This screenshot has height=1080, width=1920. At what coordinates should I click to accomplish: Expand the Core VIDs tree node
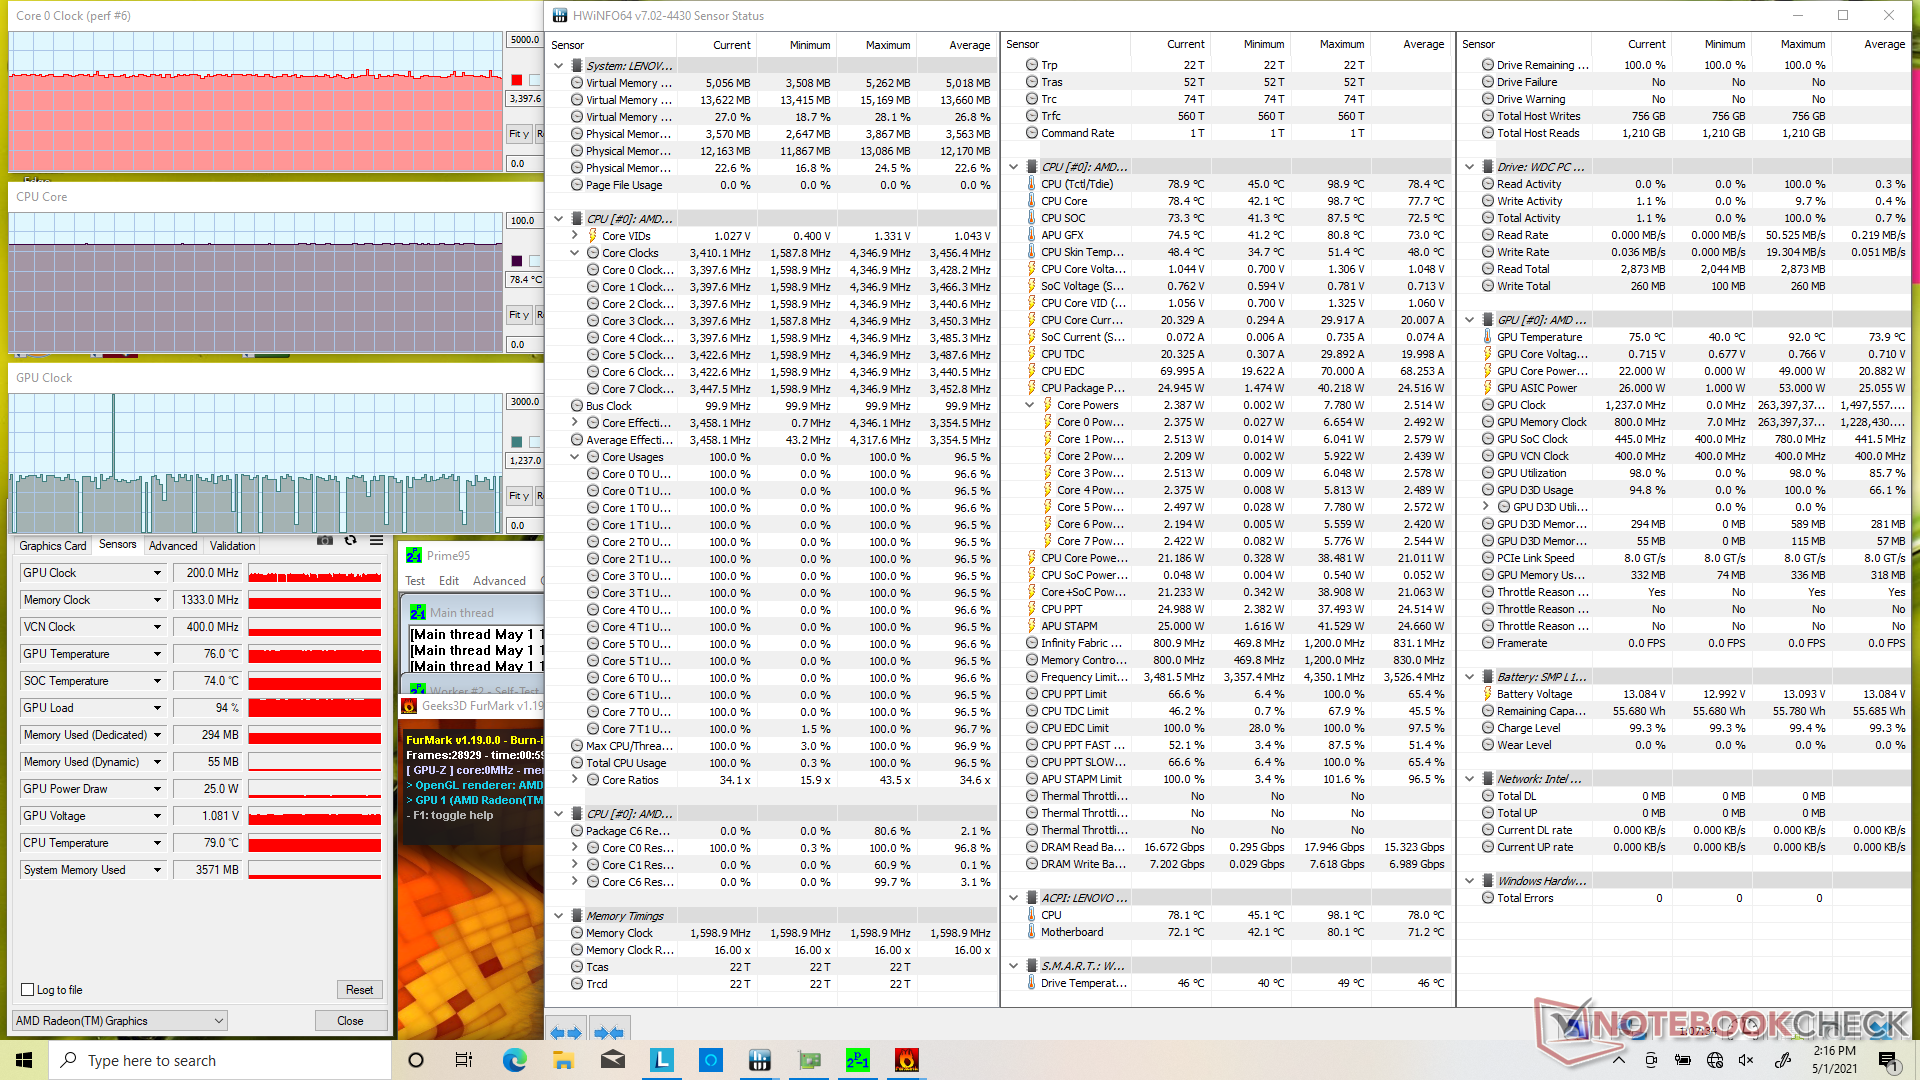(575, 236)
